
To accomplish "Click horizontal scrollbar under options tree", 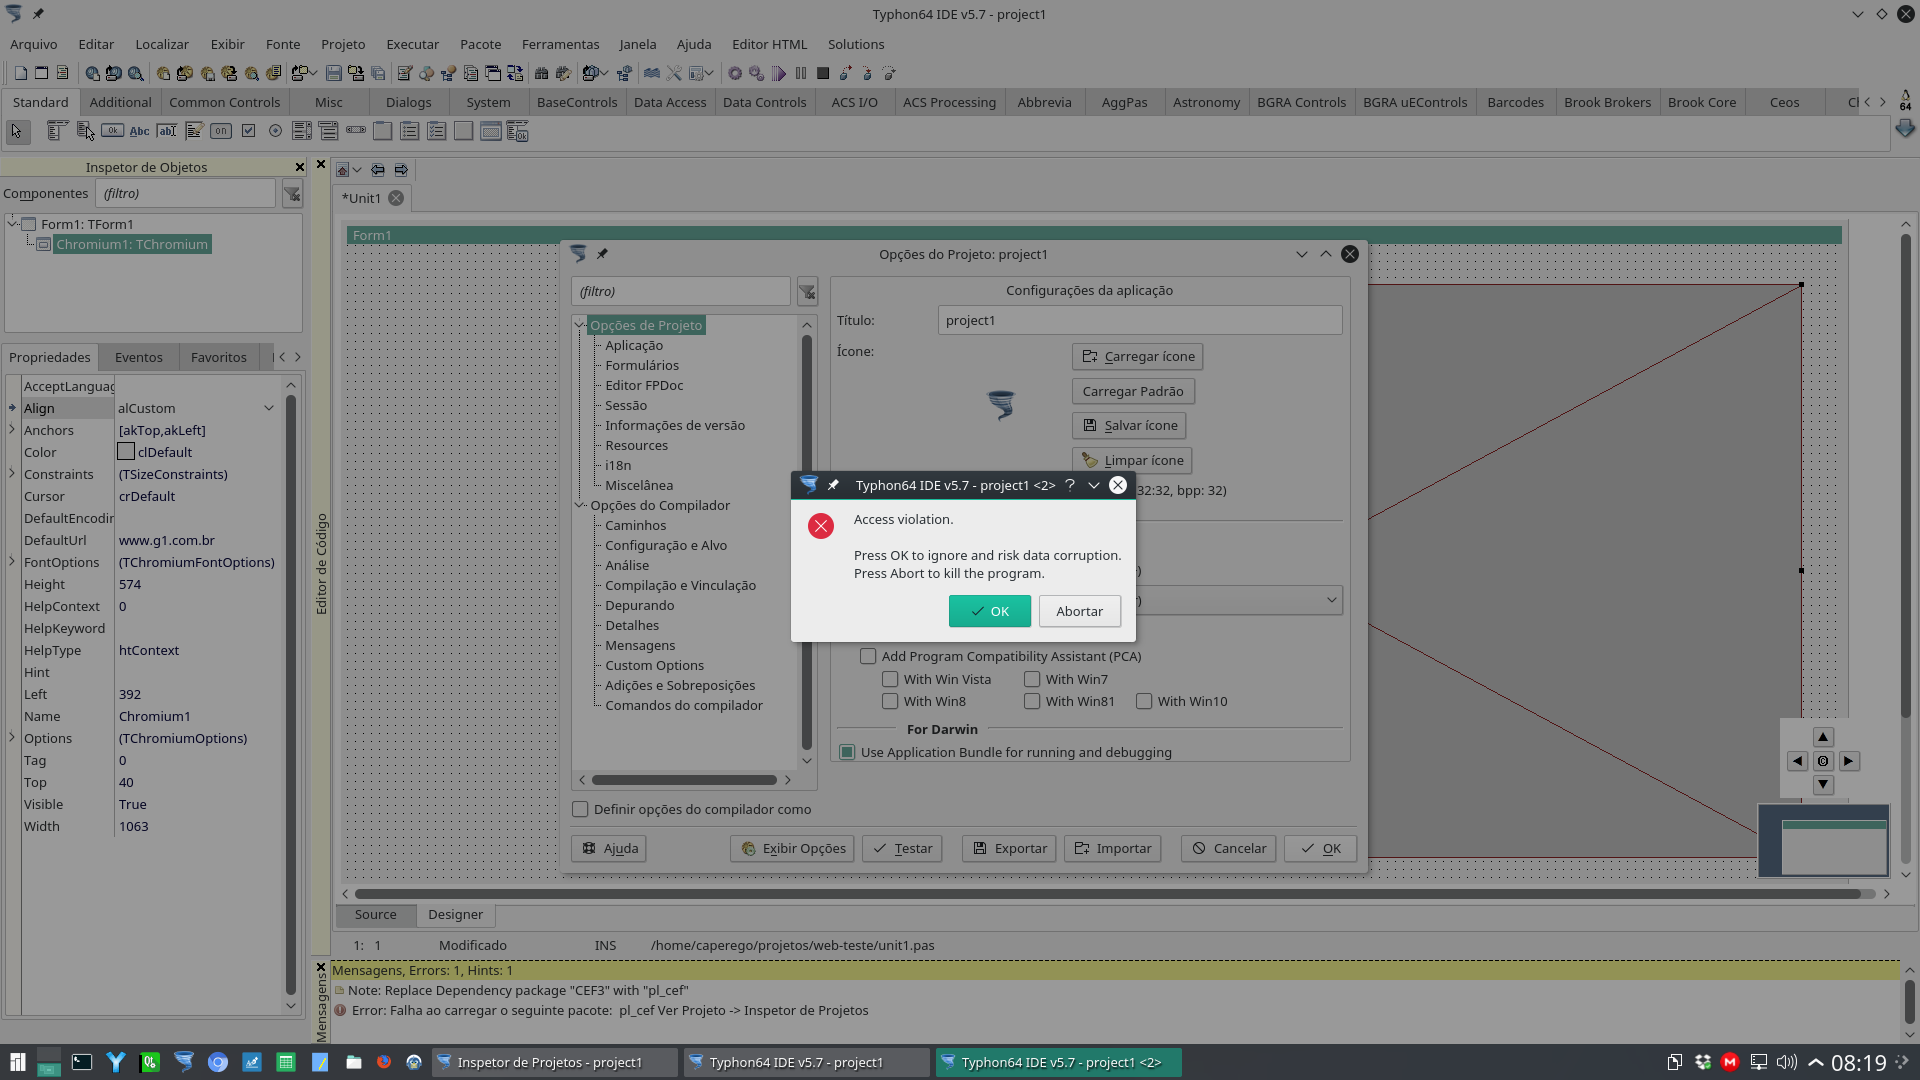I will click(684, 780).
